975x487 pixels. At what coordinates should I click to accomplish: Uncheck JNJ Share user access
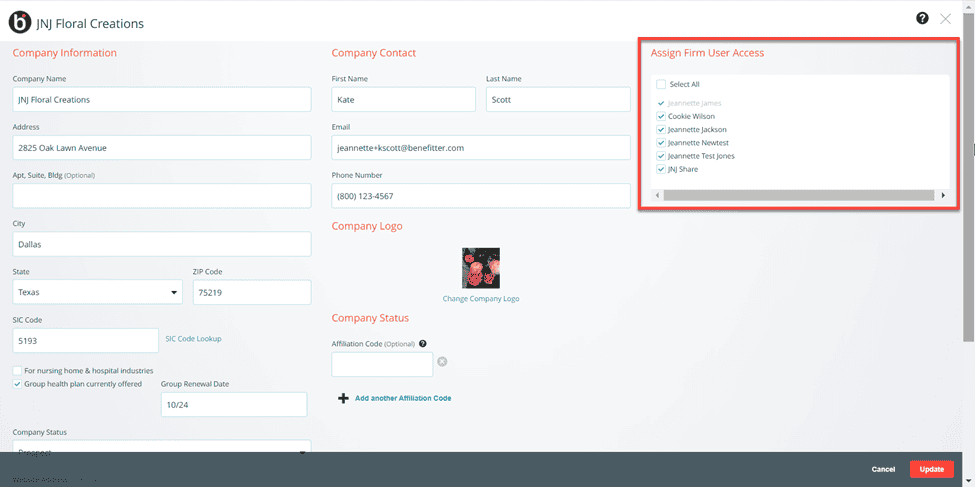click(x=661, y=169)
